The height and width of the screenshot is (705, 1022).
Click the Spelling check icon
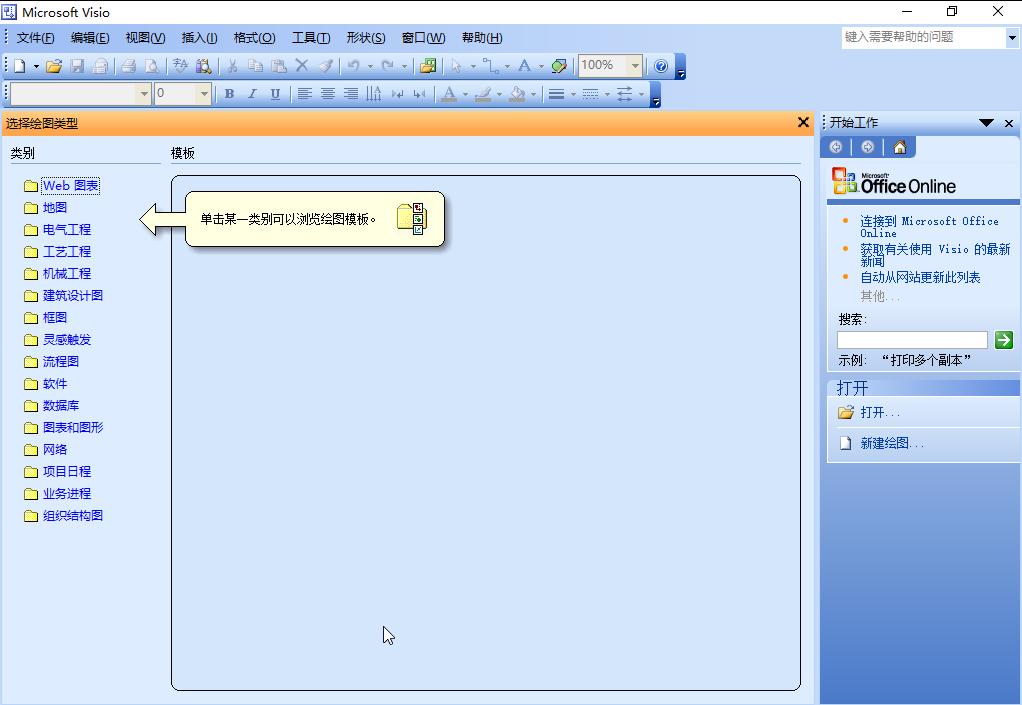(181, 66)
